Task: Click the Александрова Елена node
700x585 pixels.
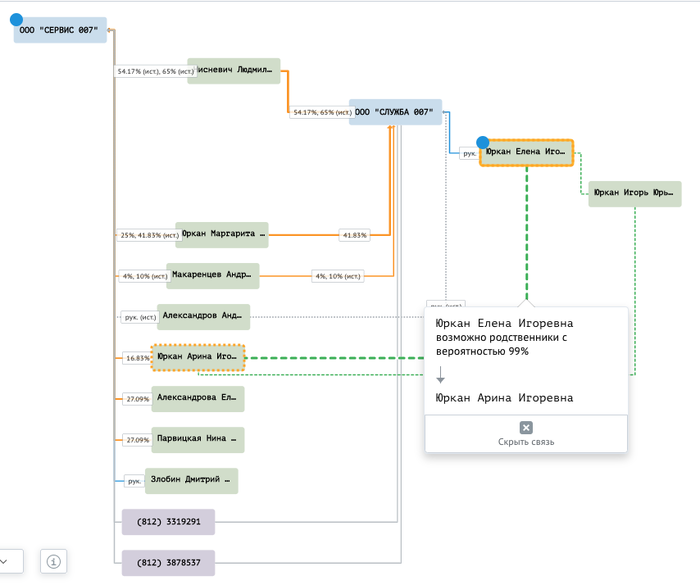Action: (x=198, y=398)
